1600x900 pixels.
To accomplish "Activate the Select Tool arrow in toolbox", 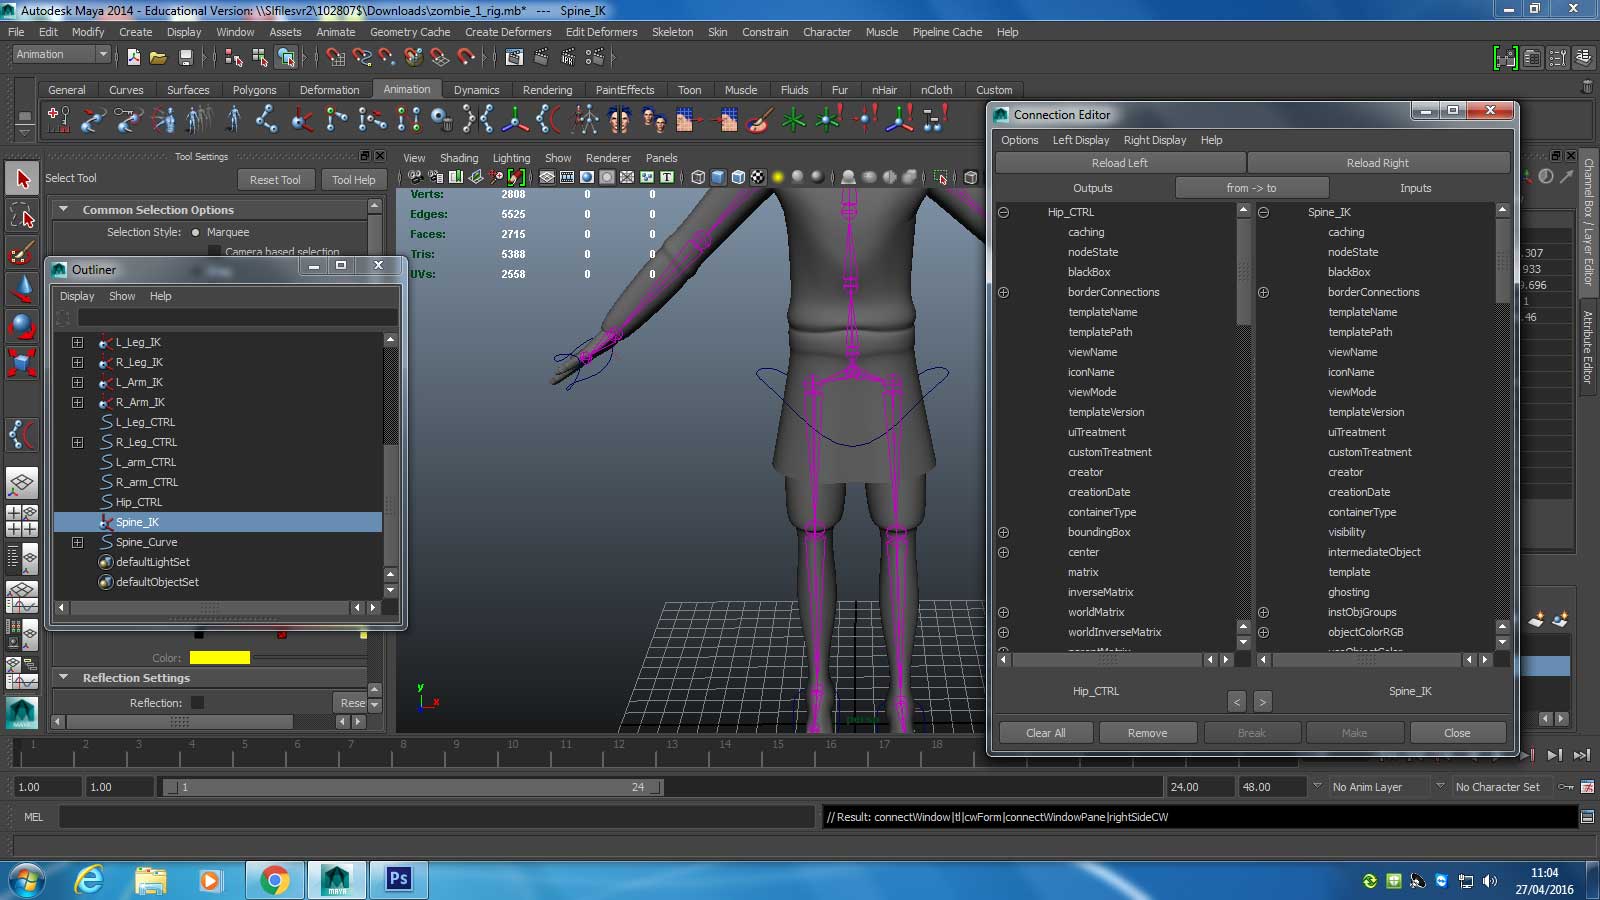I will tap(22, 179).
